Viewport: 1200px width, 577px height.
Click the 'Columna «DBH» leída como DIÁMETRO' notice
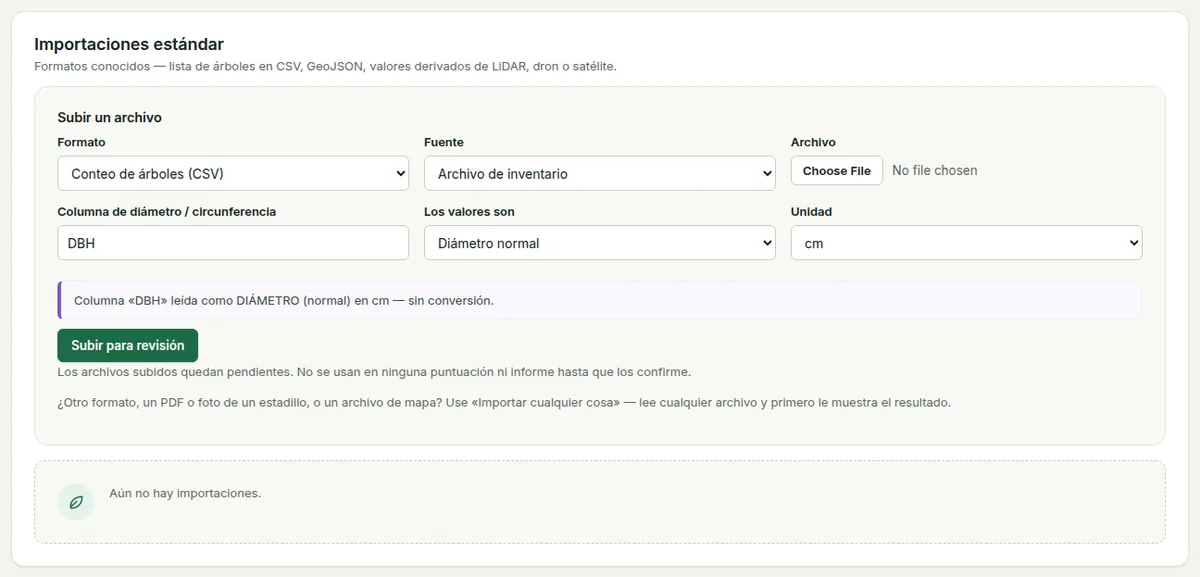600,300
